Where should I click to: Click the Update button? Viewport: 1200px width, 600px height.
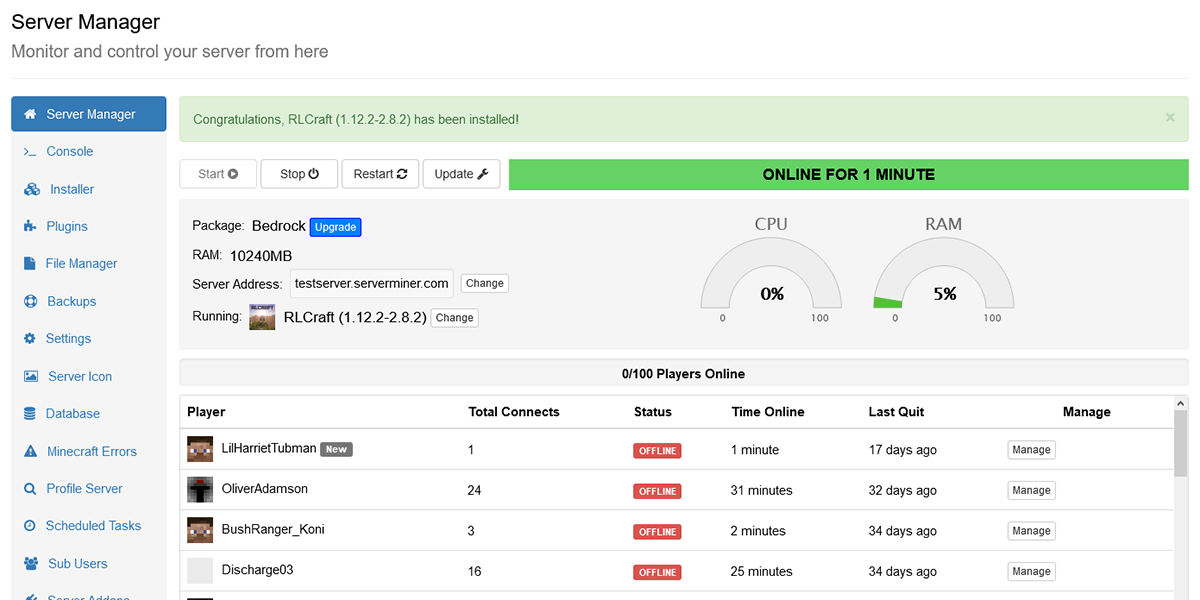(461, 174)
